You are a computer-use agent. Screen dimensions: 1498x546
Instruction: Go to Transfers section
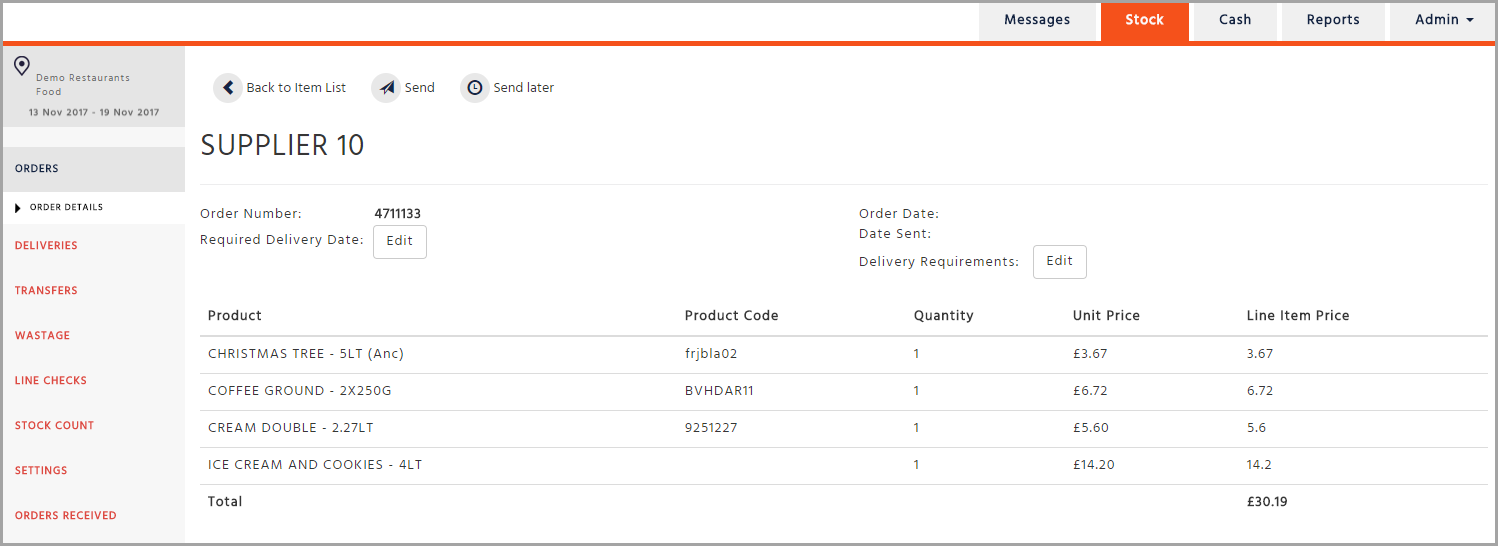point(46,291)
